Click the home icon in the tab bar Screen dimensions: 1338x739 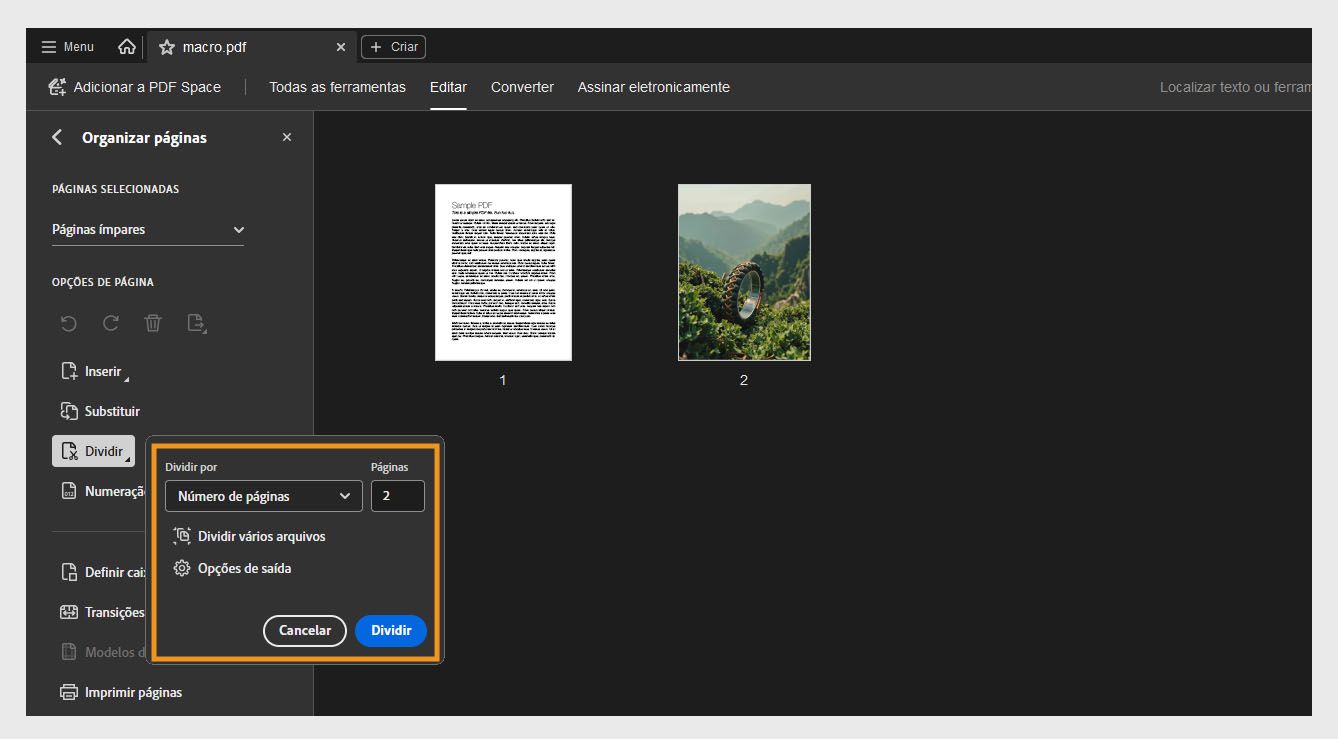coord(127,47)
